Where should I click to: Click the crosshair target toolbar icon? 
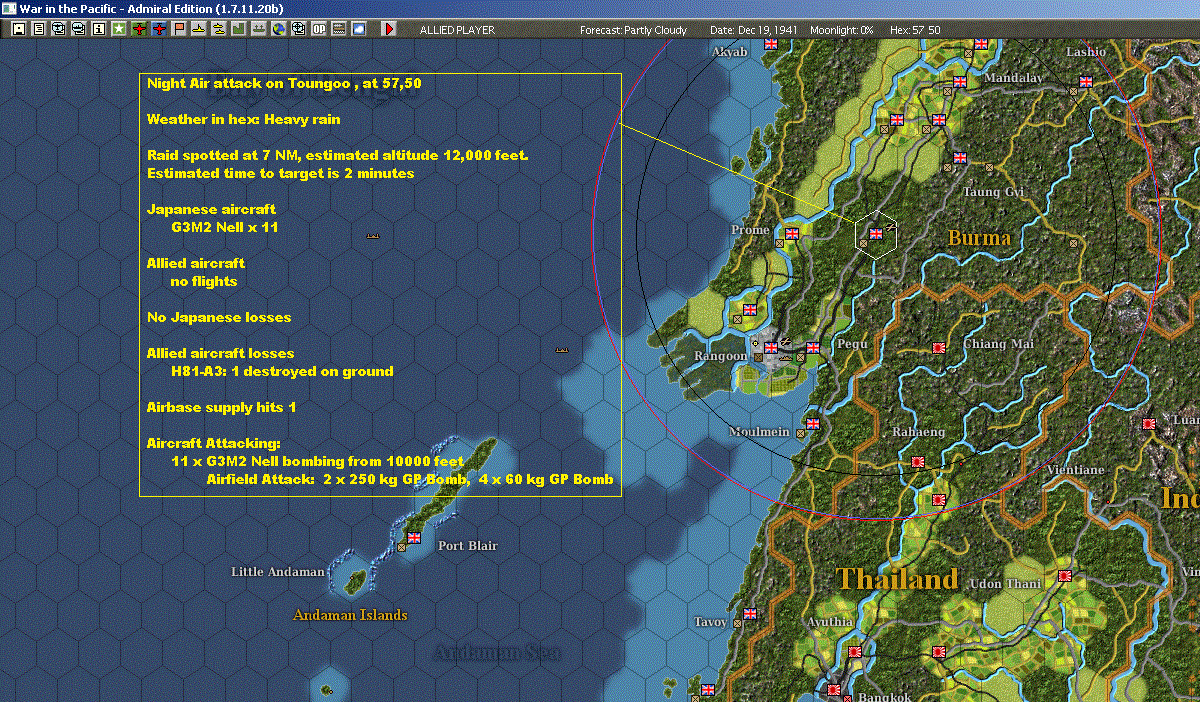[298, 29]
